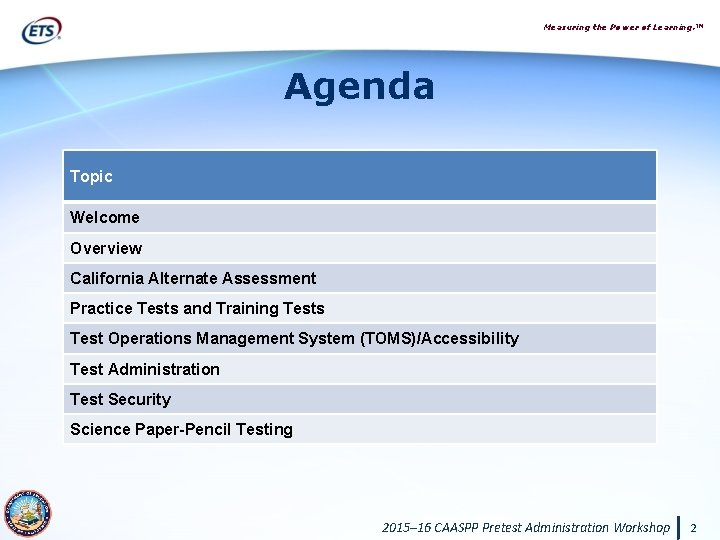Click the Measuring the Power of Learning tagline
The image size is (720, 540).
point(623,27)
